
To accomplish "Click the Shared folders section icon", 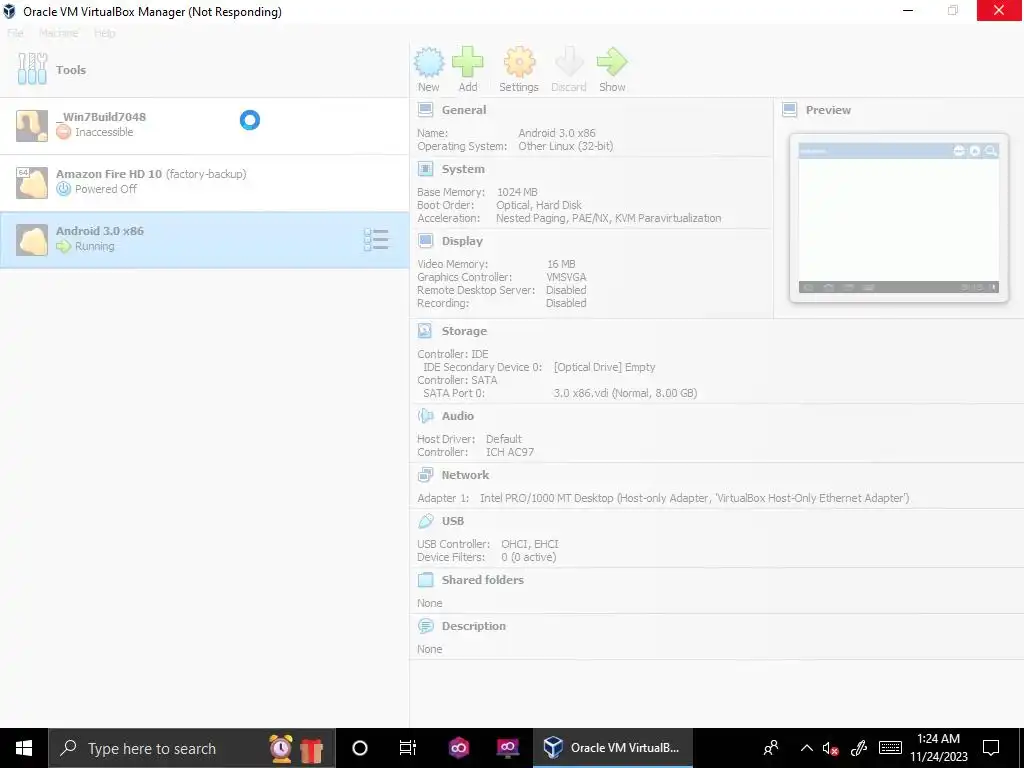I will click(425, 580).
